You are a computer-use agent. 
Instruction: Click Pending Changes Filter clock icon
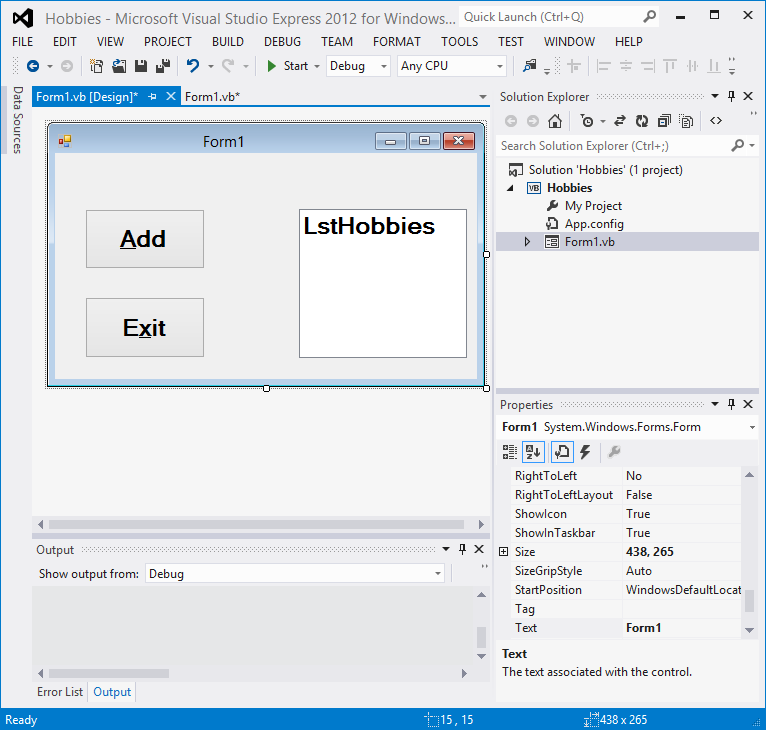587,121
